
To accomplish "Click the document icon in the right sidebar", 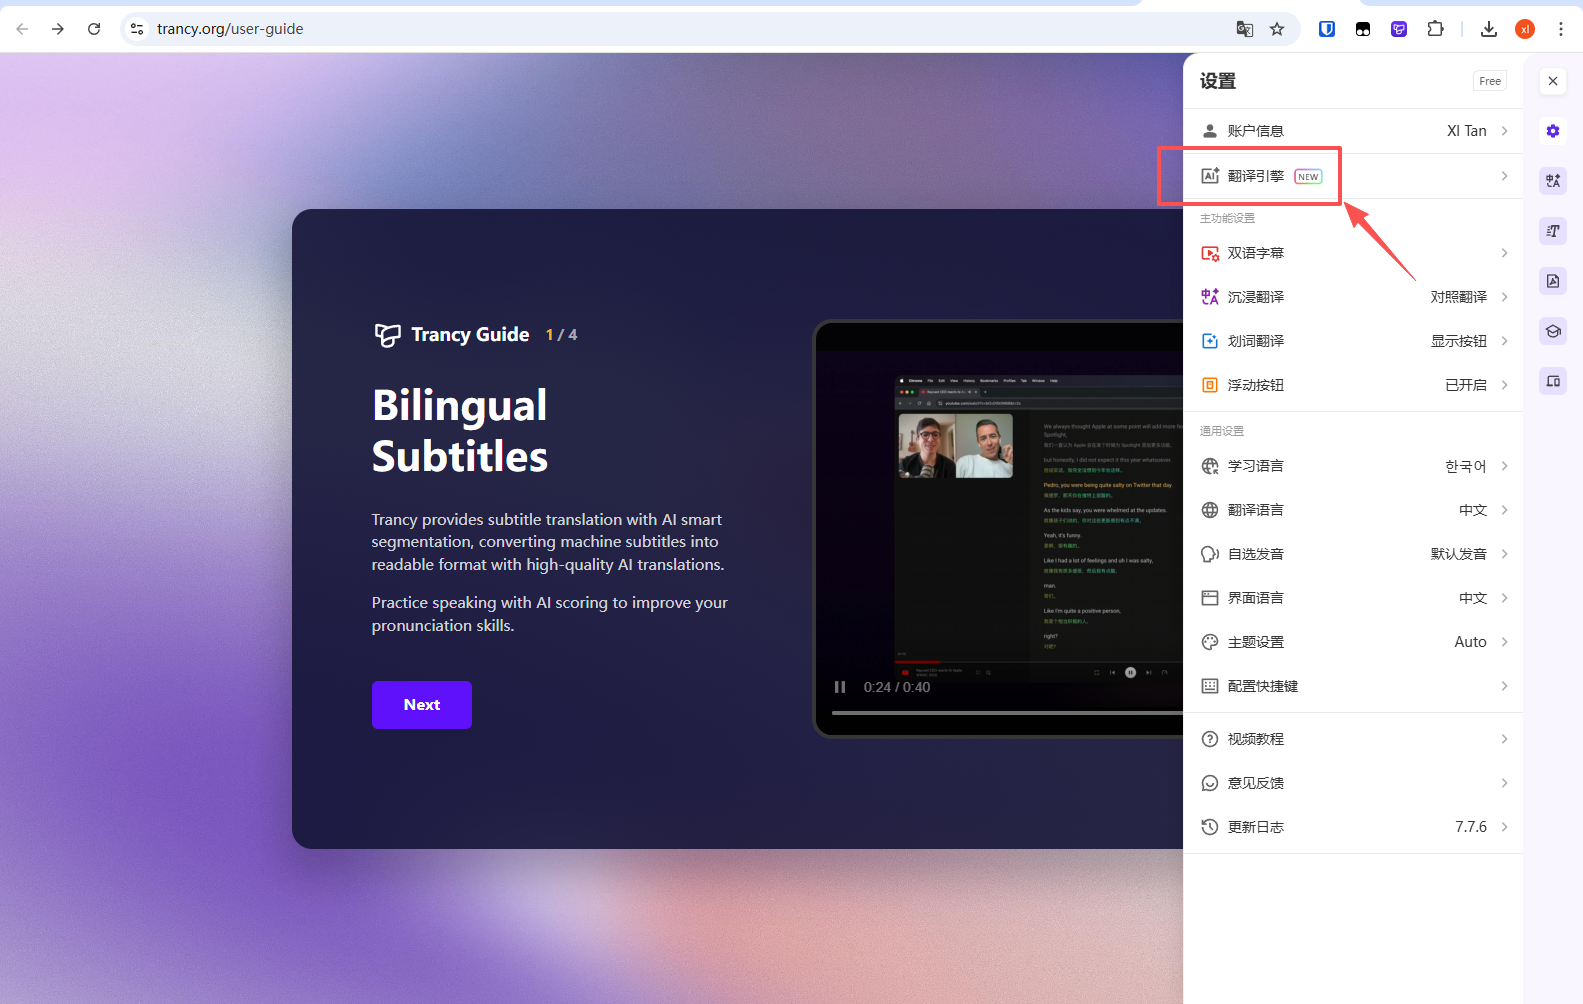I will tap(1553, 281).
